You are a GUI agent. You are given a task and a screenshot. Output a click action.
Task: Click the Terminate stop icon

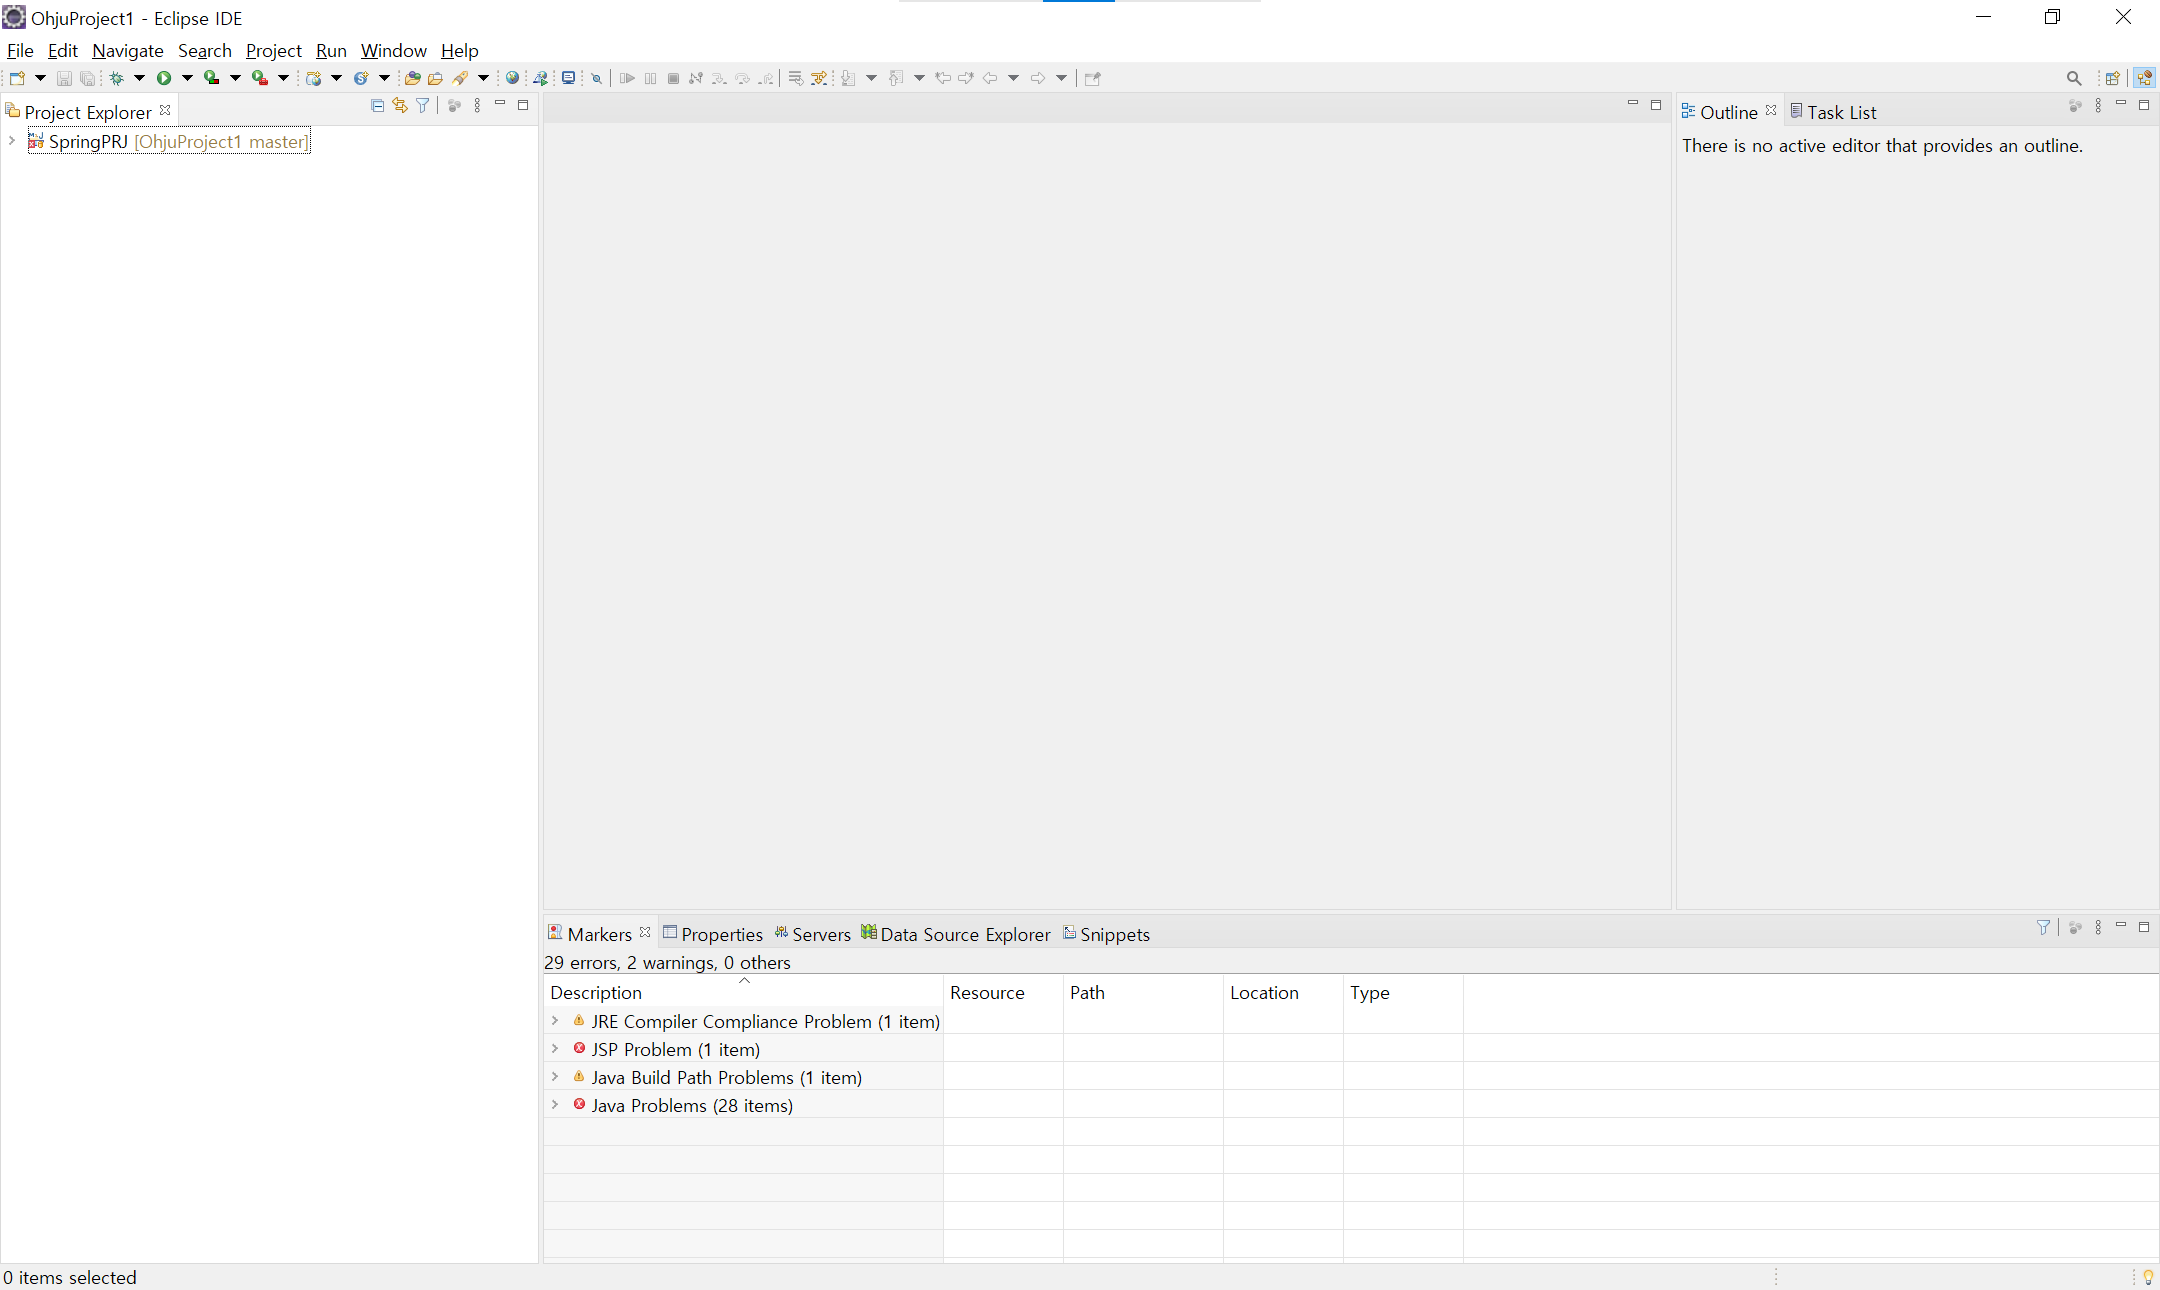click(673, 78)
